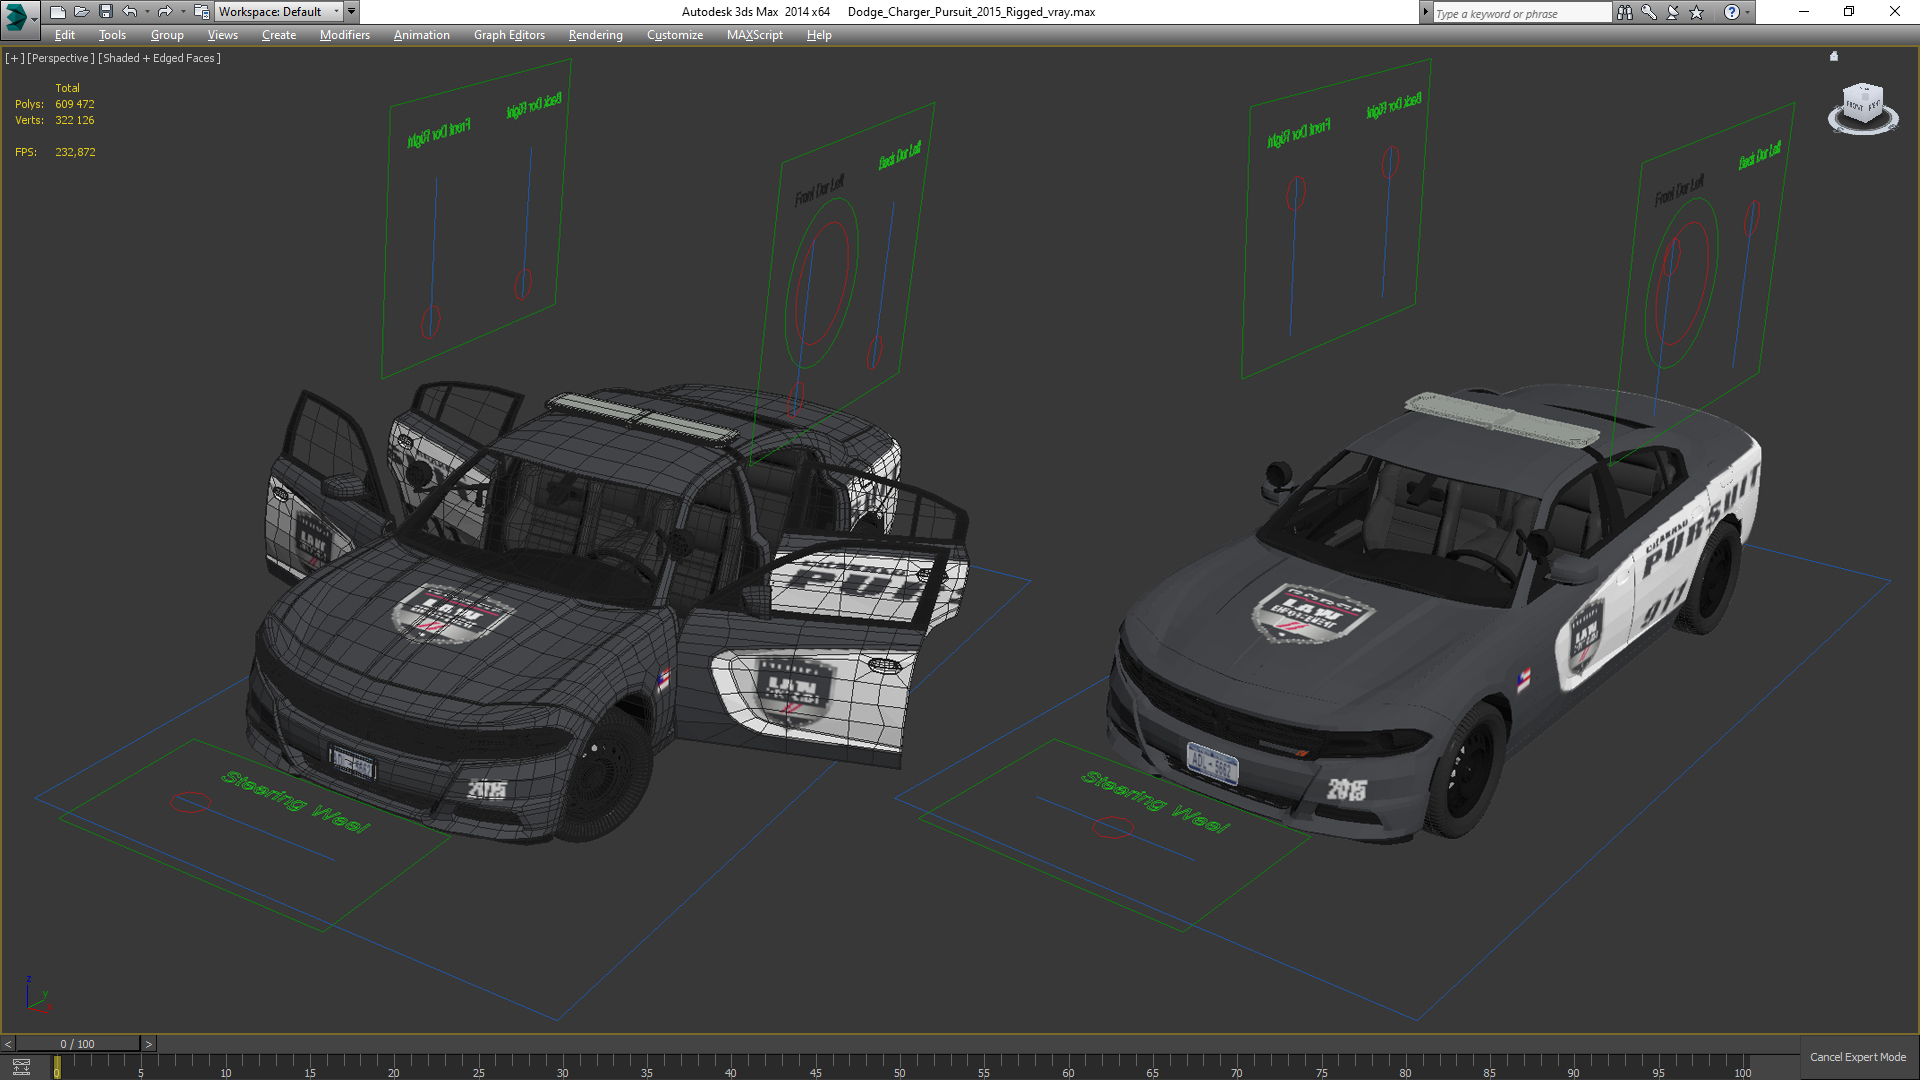Open the Tools menu
The width and height of the screenshot is (1920, 1080).
(112, 35)
